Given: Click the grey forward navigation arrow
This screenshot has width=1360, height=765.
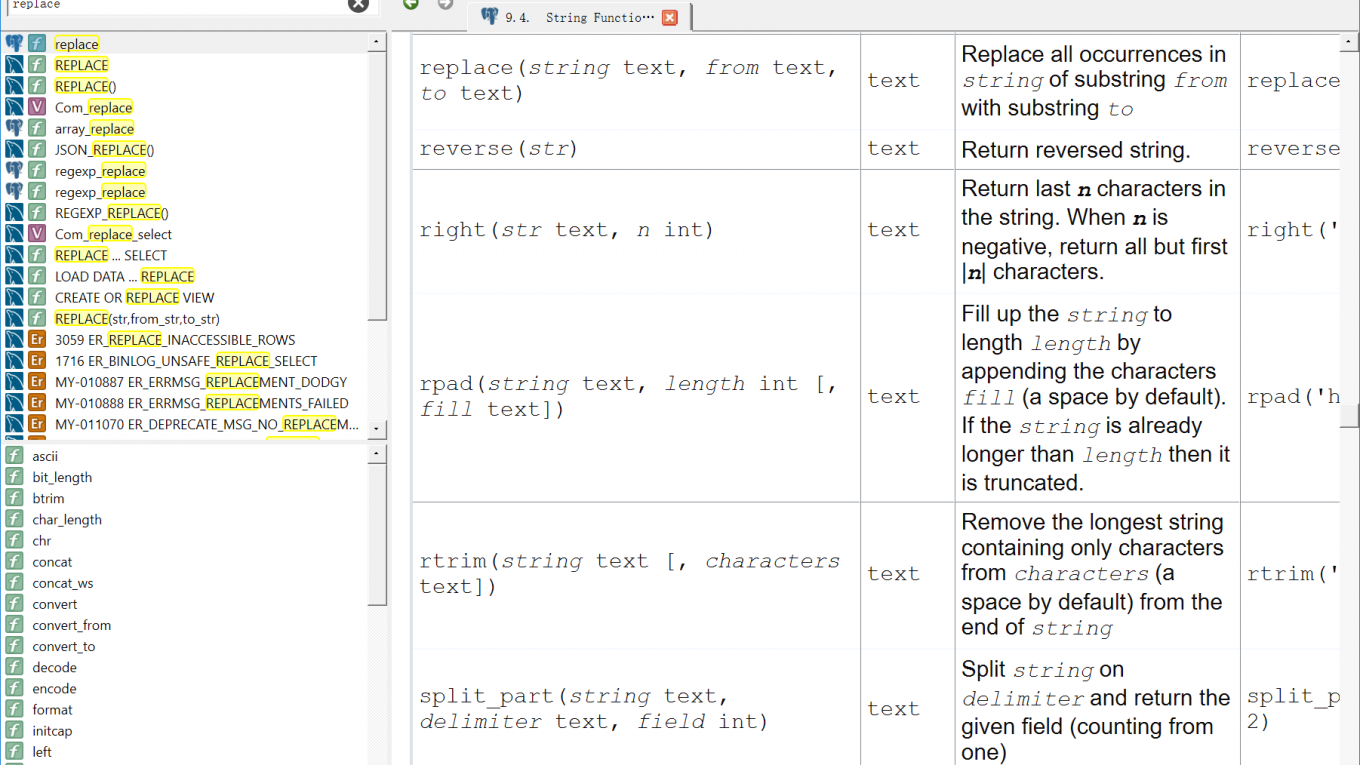Looking at the screenshot, I should (x=445, y=5).
